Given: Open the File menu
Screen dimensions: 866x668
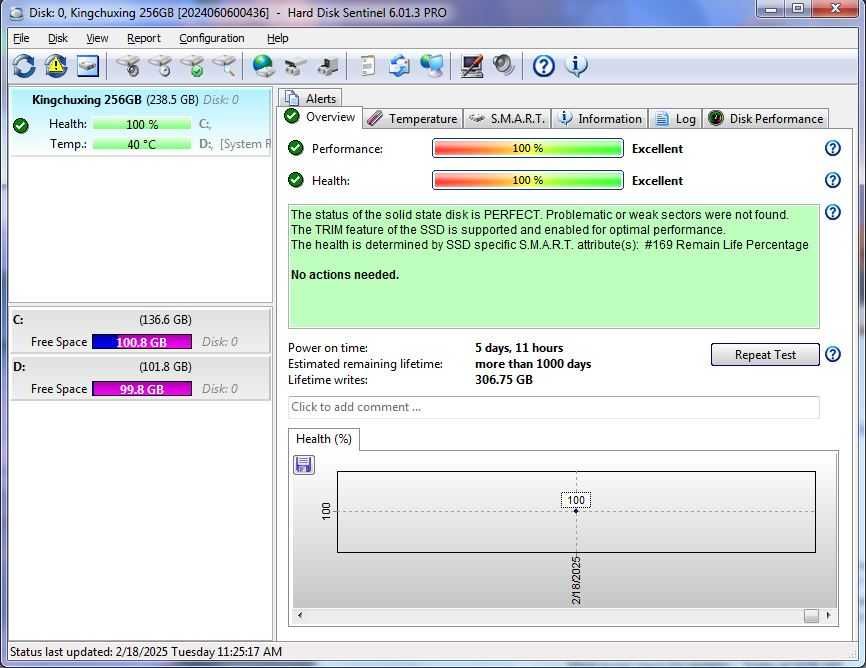Looking at the screenshot, I should [x=21, y=38].
